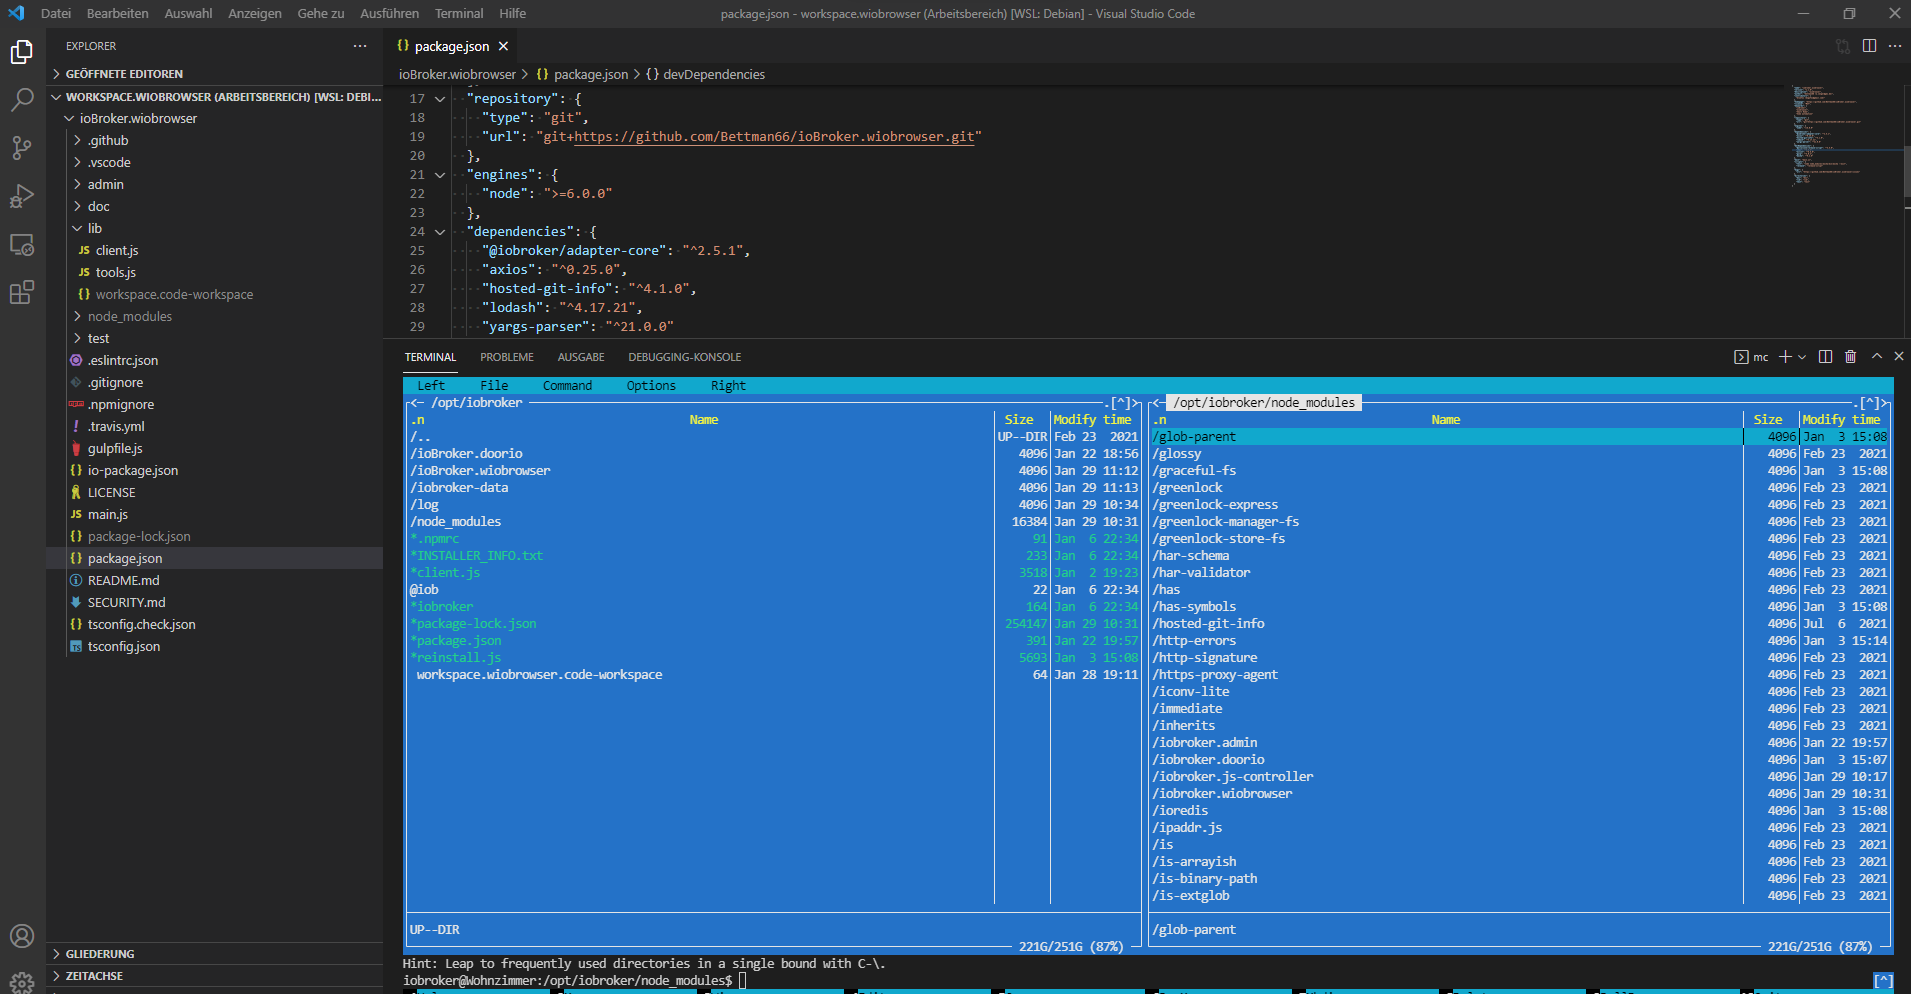Expand the admin folder
This screenshot has width=1911, height=994.
tap(215, 184)
